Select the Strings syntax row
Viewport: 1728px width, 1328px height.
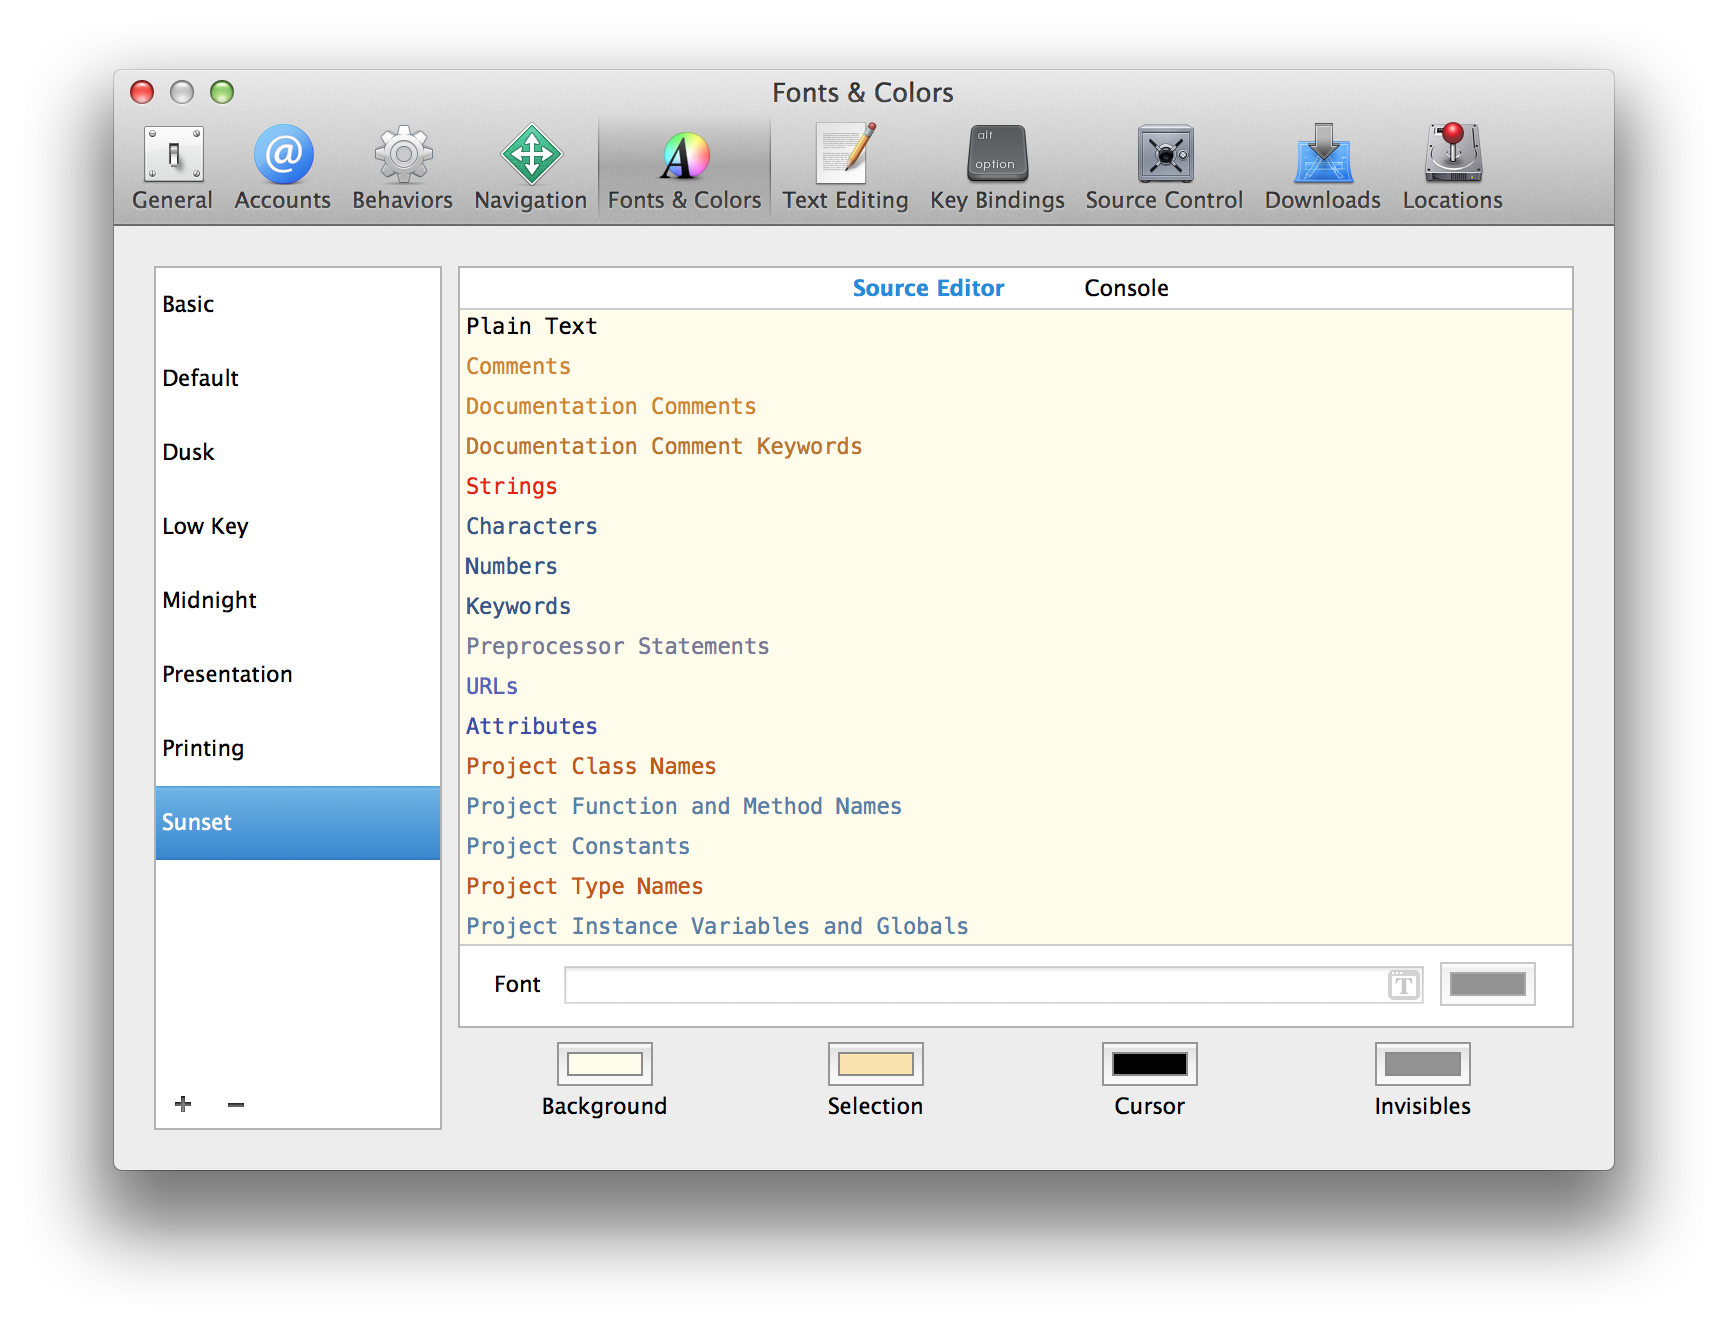click(1015, 487)
